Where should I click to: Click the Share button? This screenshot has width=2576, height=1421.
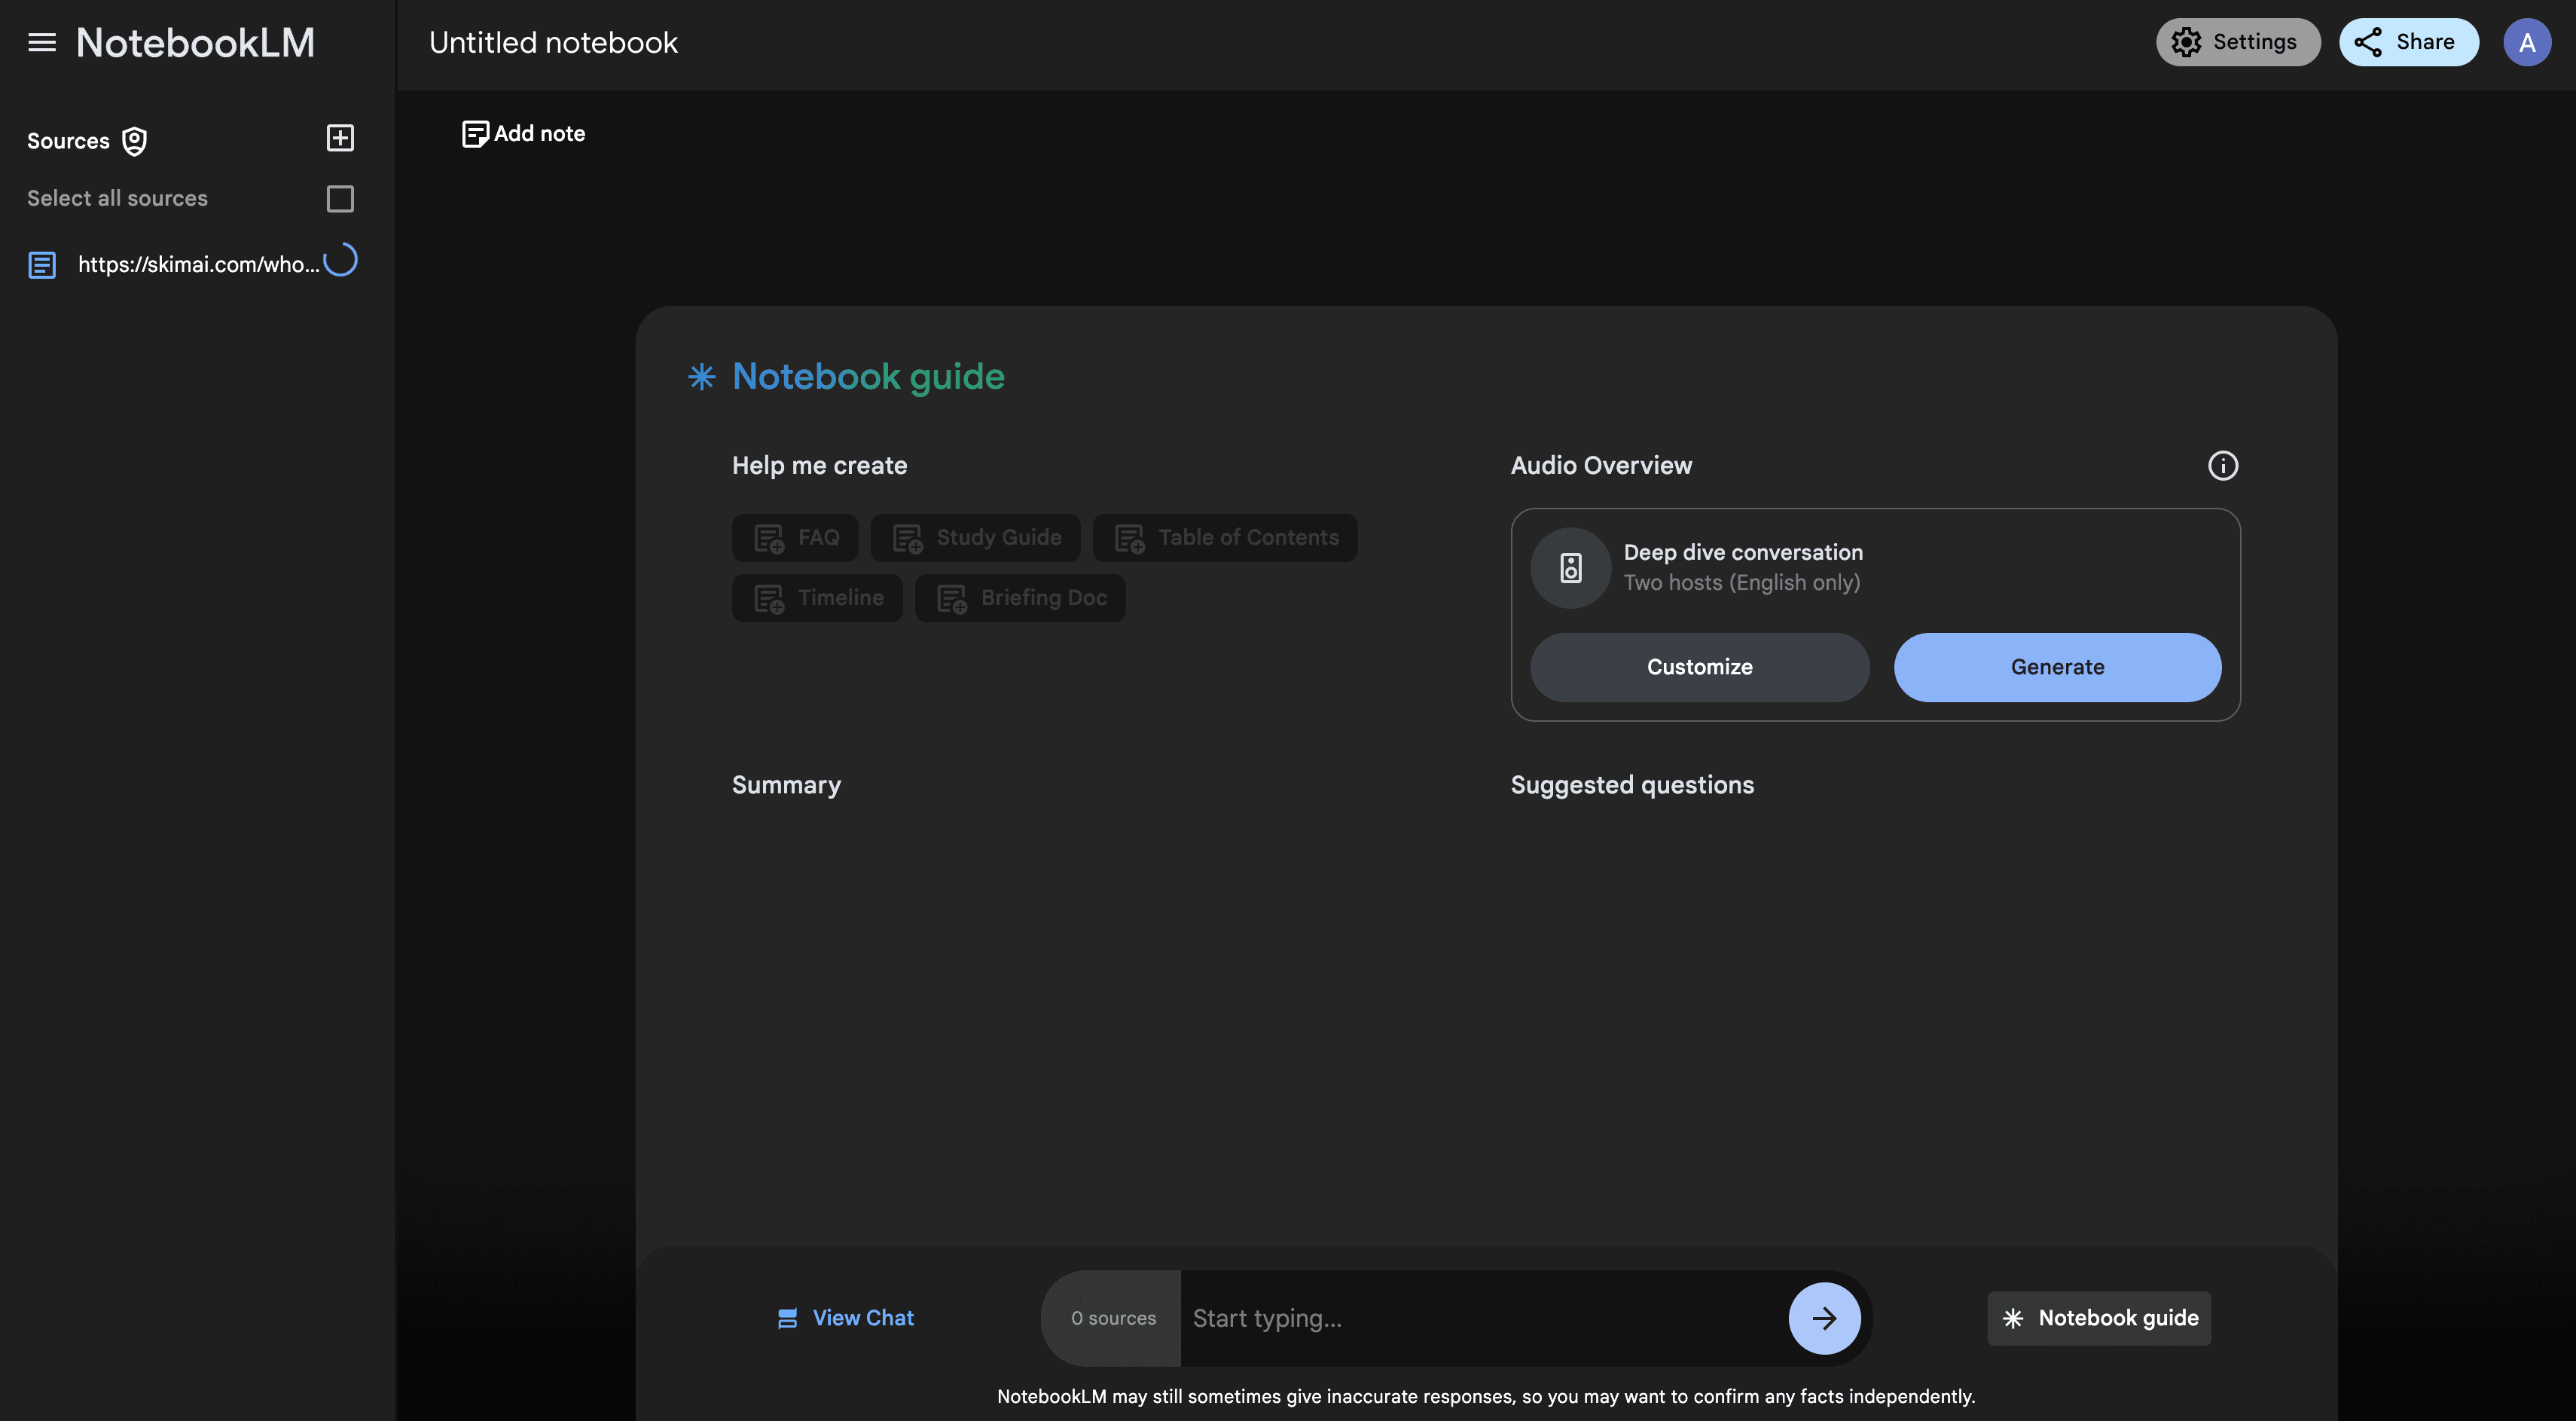coord(2408,42)
